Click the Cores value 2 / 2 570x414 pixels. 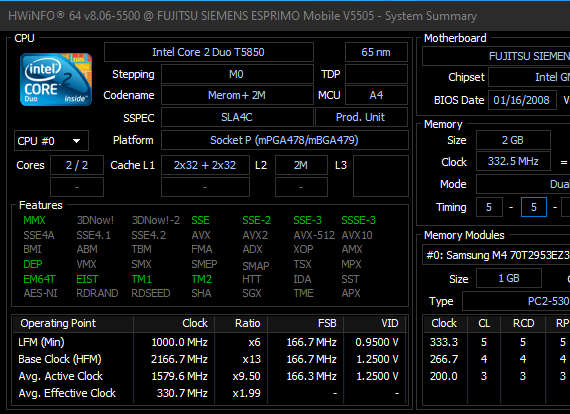[x=77, y=165]
